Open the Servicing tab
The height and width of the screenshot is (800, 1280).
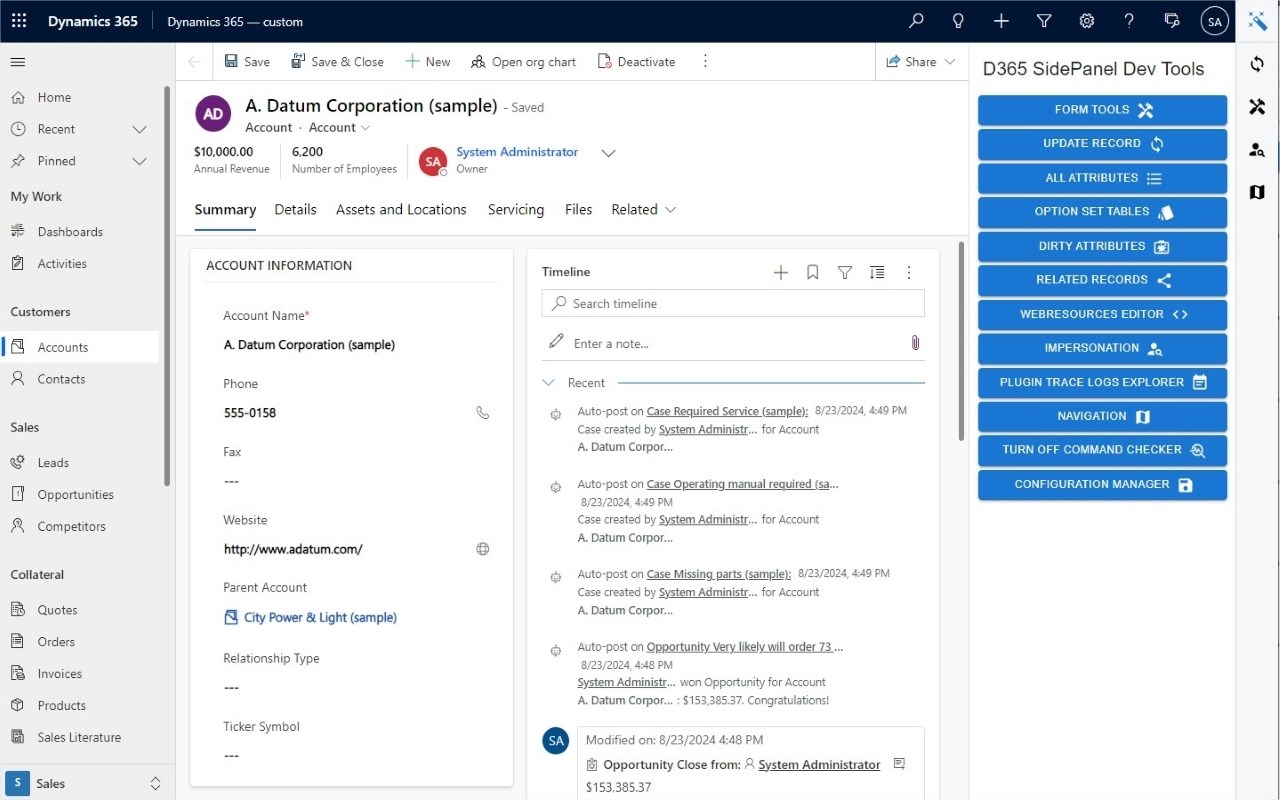(516, 210)
